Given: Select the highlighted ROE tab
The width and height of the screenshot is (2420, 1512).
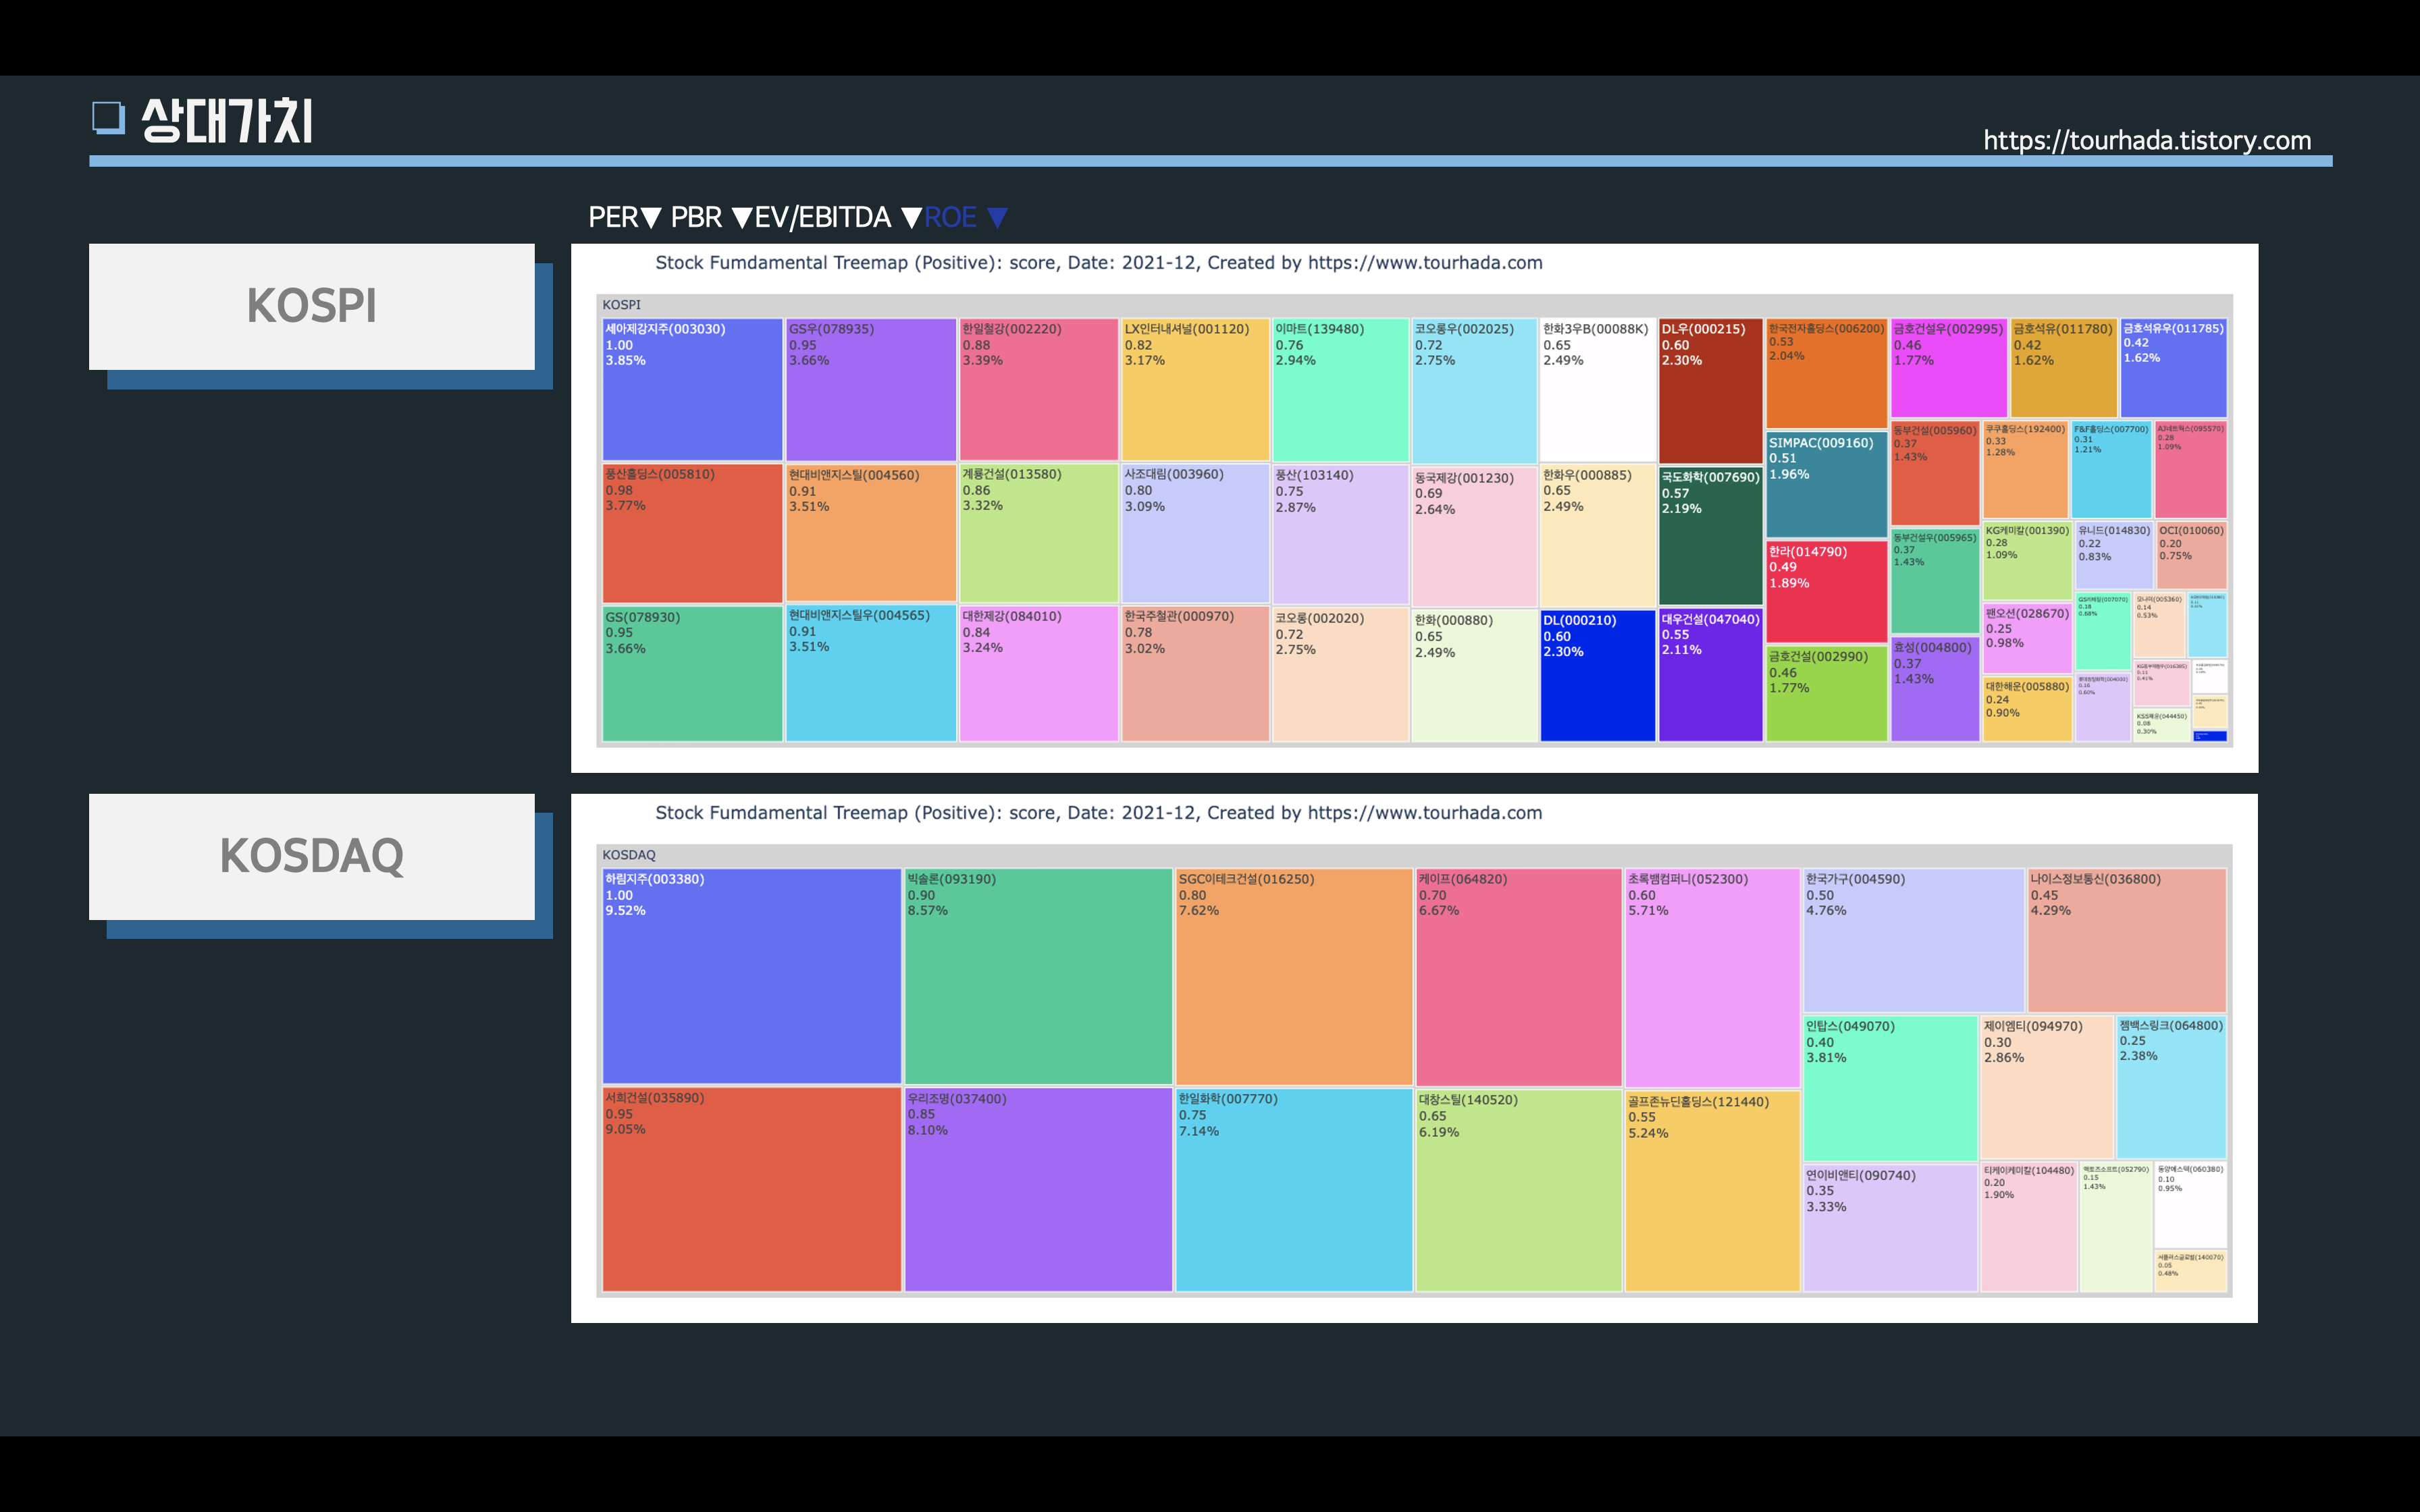Looking at the screenshot, I should tap(950, 218).
